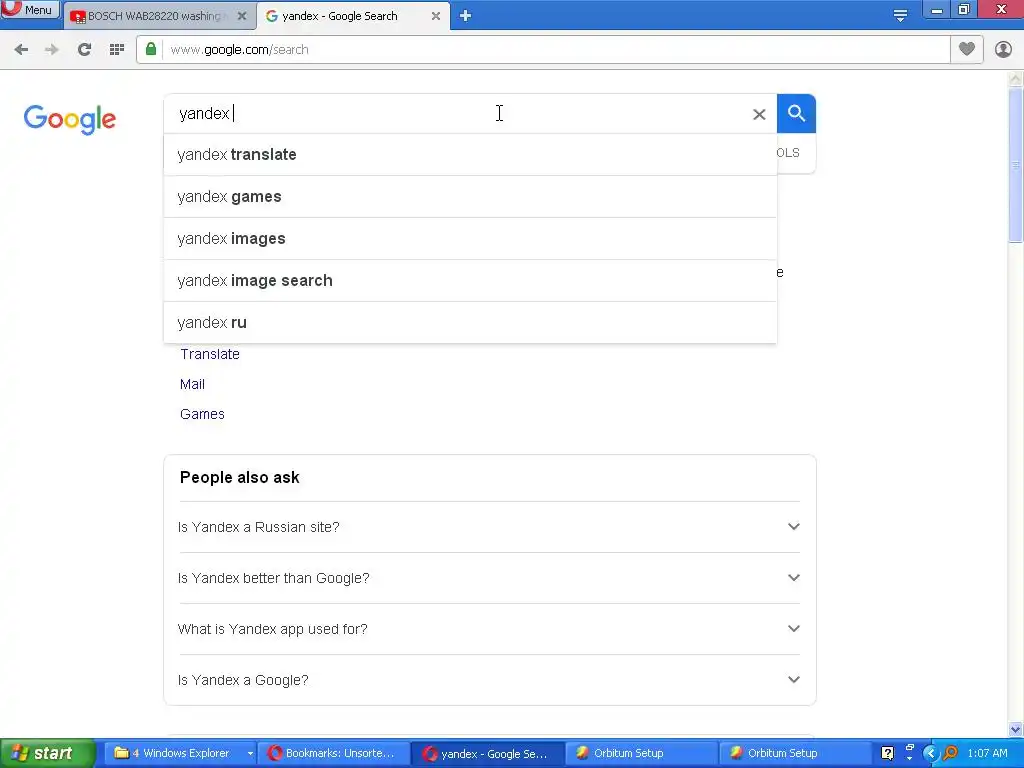1024x768 pixels.
Task: Click the page vertical scrollbar thumb
Action: click(x=1016, y=165)
